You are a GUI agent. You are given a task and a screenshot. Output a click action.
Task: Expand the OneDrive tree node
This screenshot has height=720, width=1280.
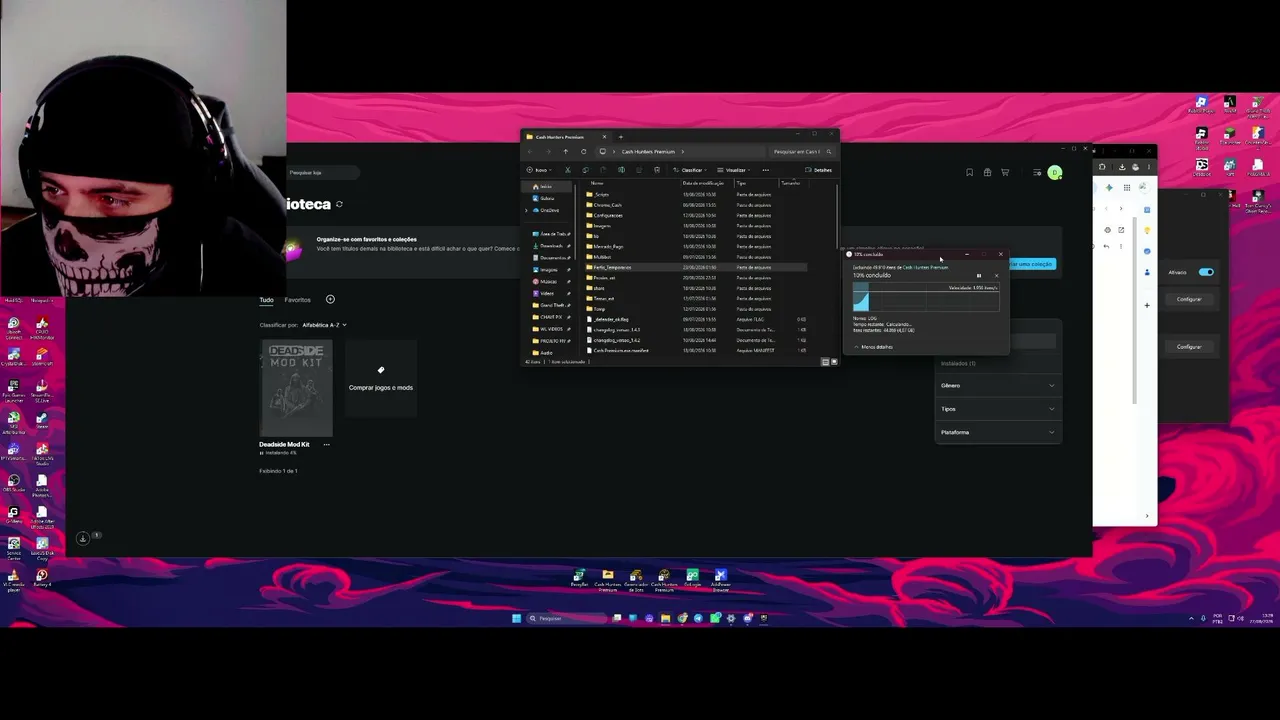[527, 210]
